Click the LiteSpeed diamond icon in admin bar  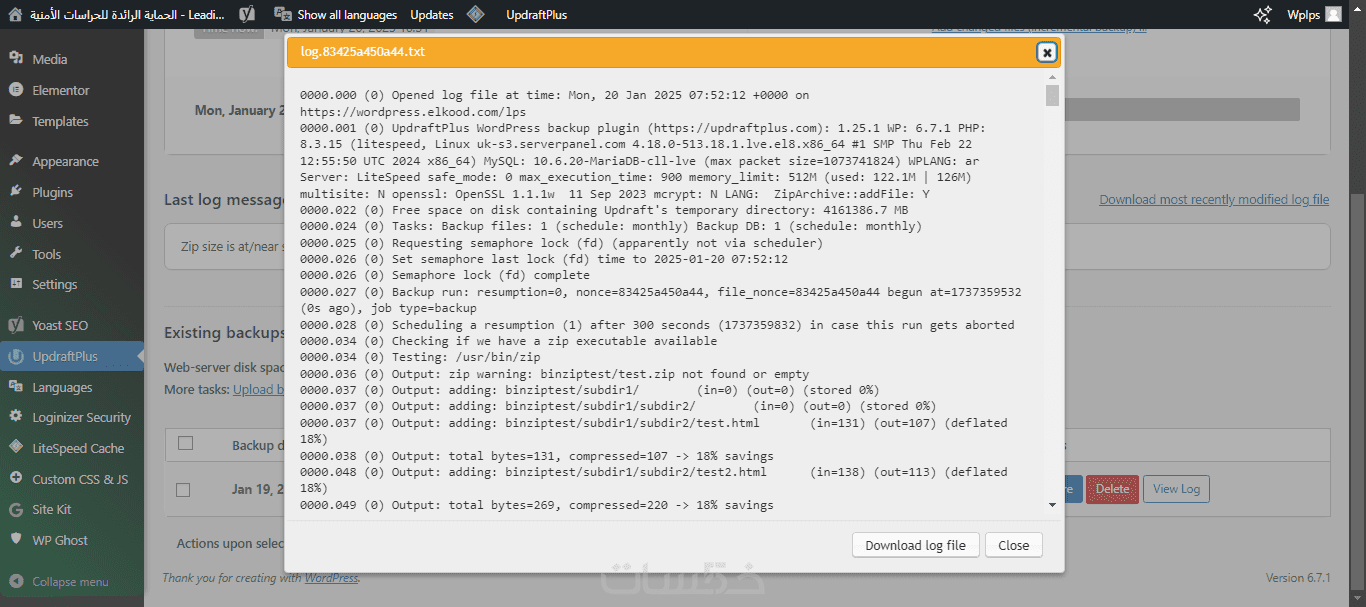[x=476, y=14]
